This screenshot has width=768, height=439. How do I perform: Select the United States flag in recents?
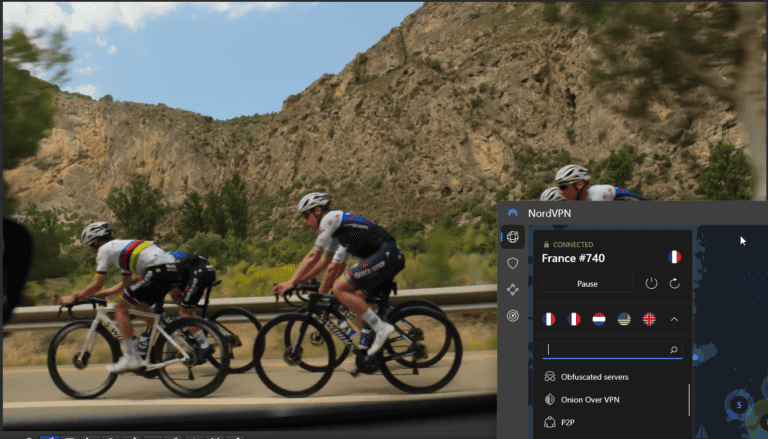tap(624, 319)
